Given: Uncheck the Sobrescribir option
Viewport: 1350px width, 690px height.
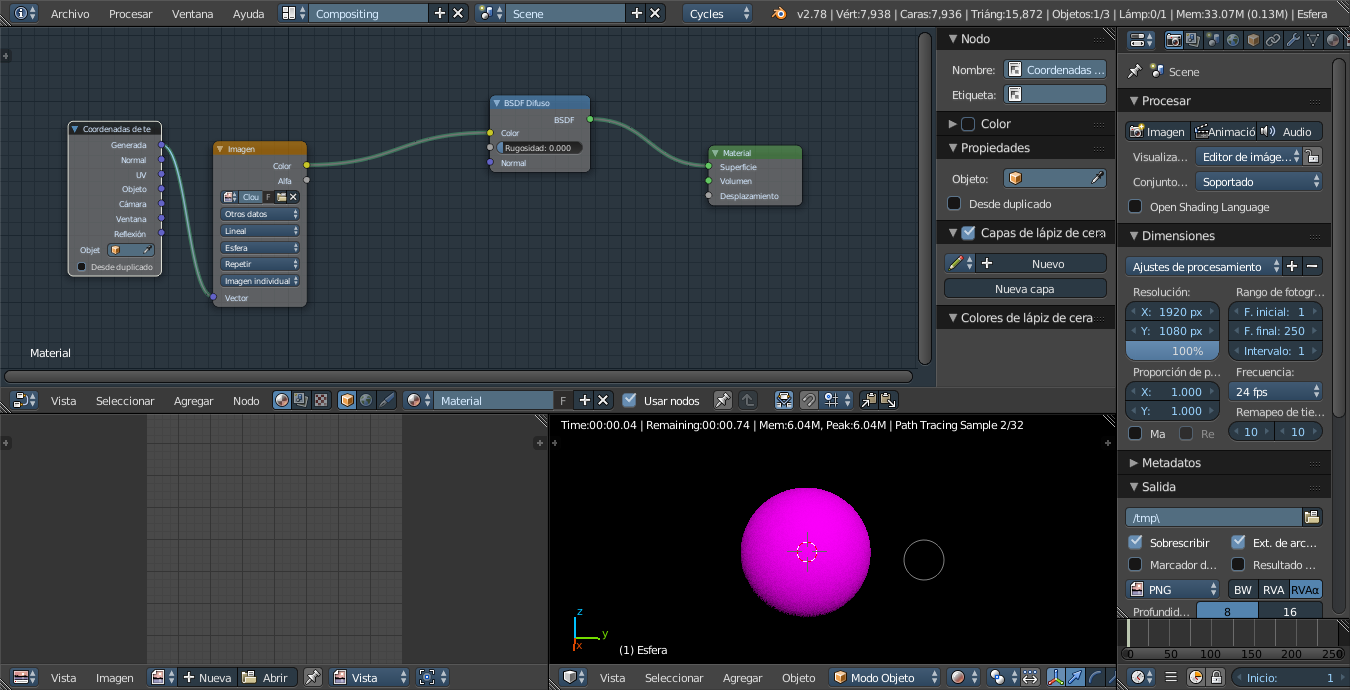Looking at the screenshot, I should [x=1135, y=542].
